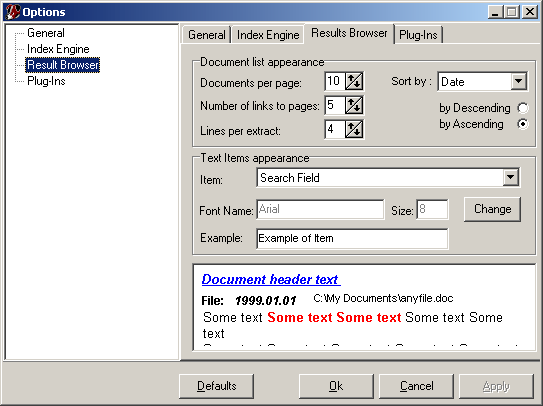Select the by Descending radio button
Viewport: 543px width, 406px height.
523,108
